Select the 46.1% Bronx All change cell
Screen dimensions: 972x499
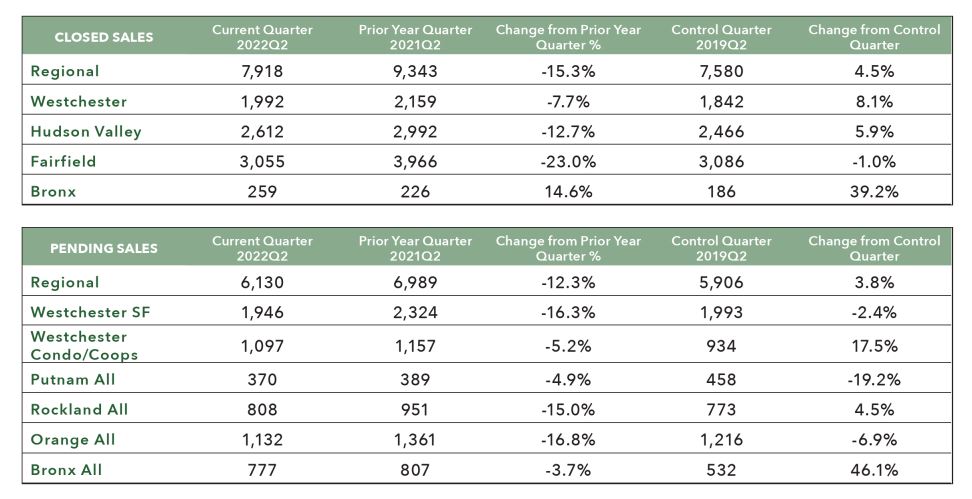[873, 470]
